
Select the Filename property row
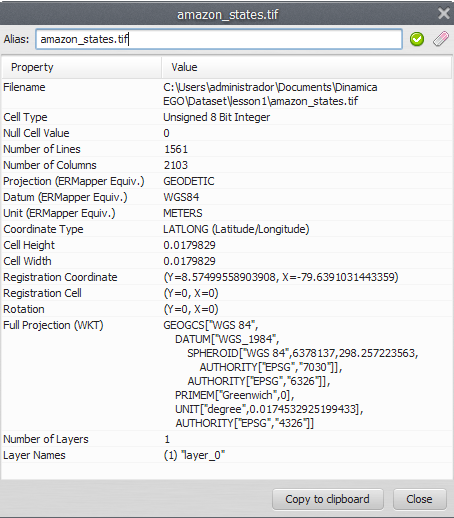[227, 94]
